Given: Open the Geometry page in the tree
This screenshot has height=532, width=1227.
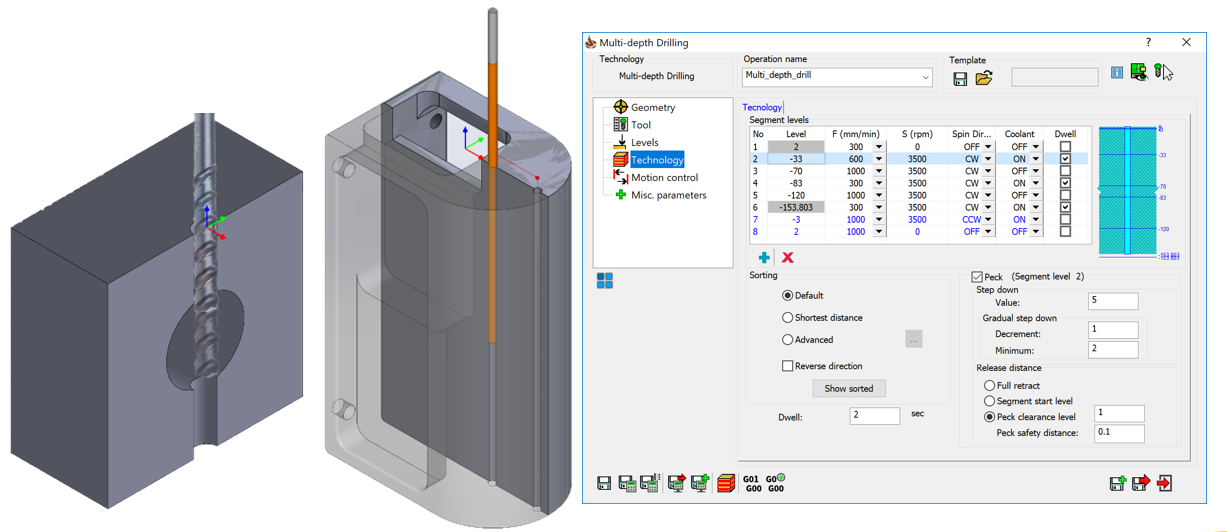Looking at the screenshot, I should point(652,107).
